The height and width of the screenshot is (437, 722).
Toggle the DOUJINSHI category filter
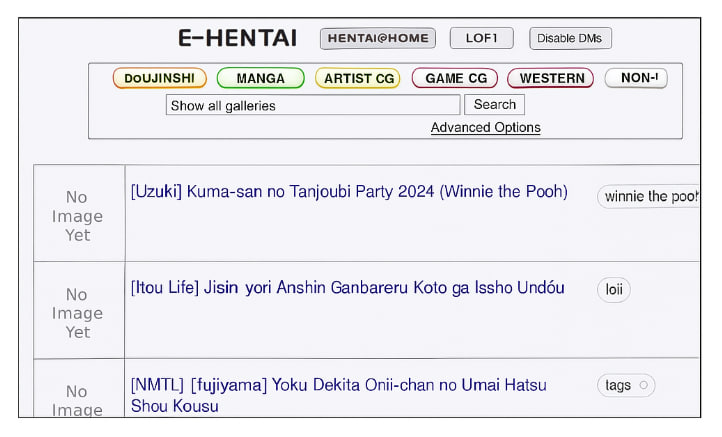coord(159,78)
